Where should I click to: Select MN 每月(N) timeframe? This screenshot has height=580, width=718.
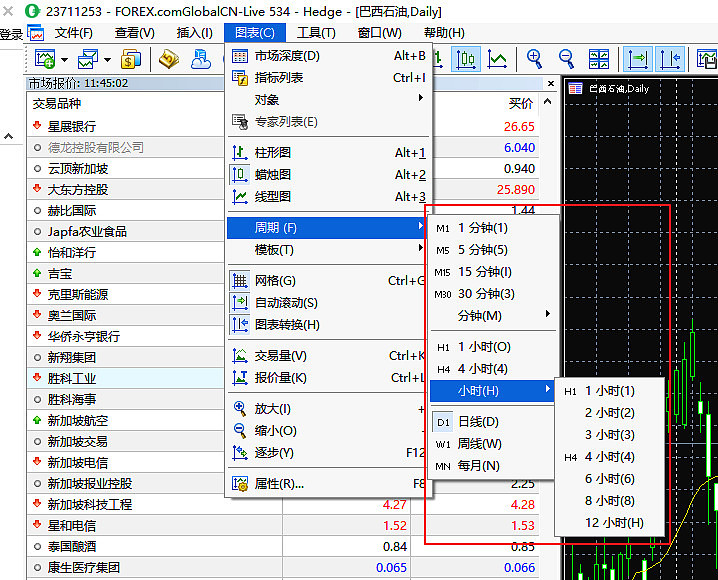[493, 466]
